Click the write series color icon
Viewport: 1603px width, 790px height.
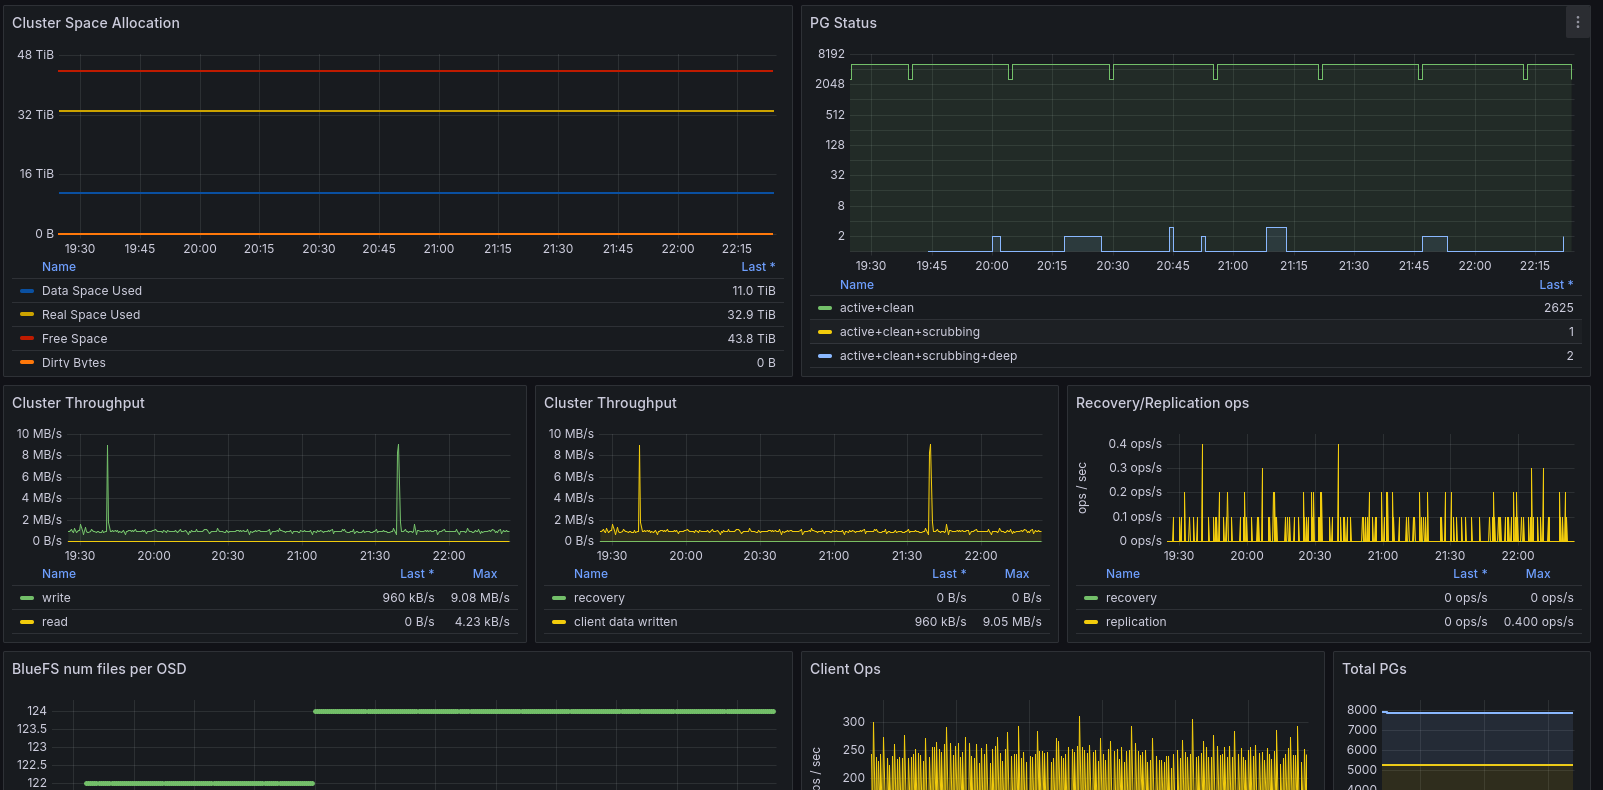coord(27,598)
